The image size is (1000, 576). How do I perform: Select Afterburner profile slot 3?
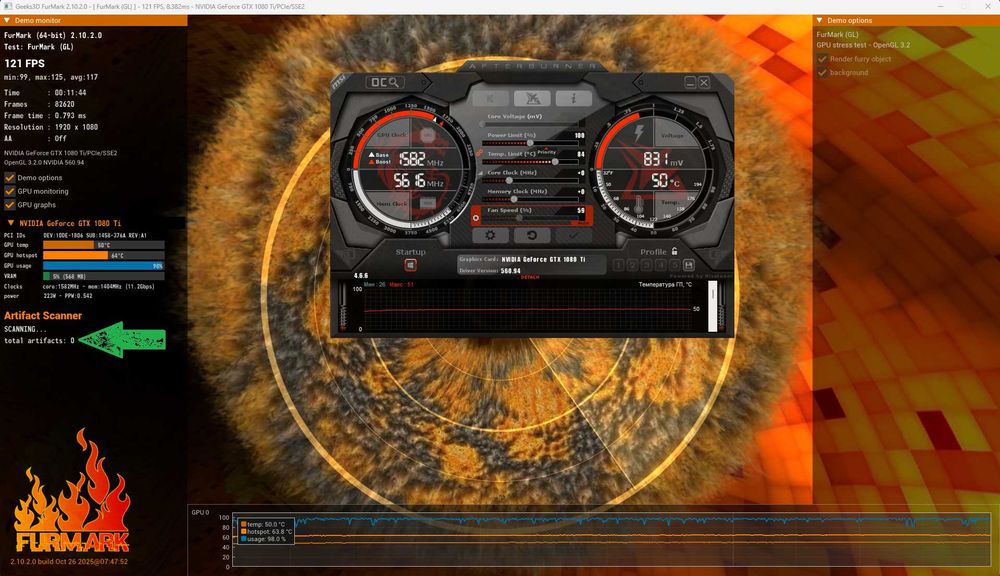pos(646,265)
